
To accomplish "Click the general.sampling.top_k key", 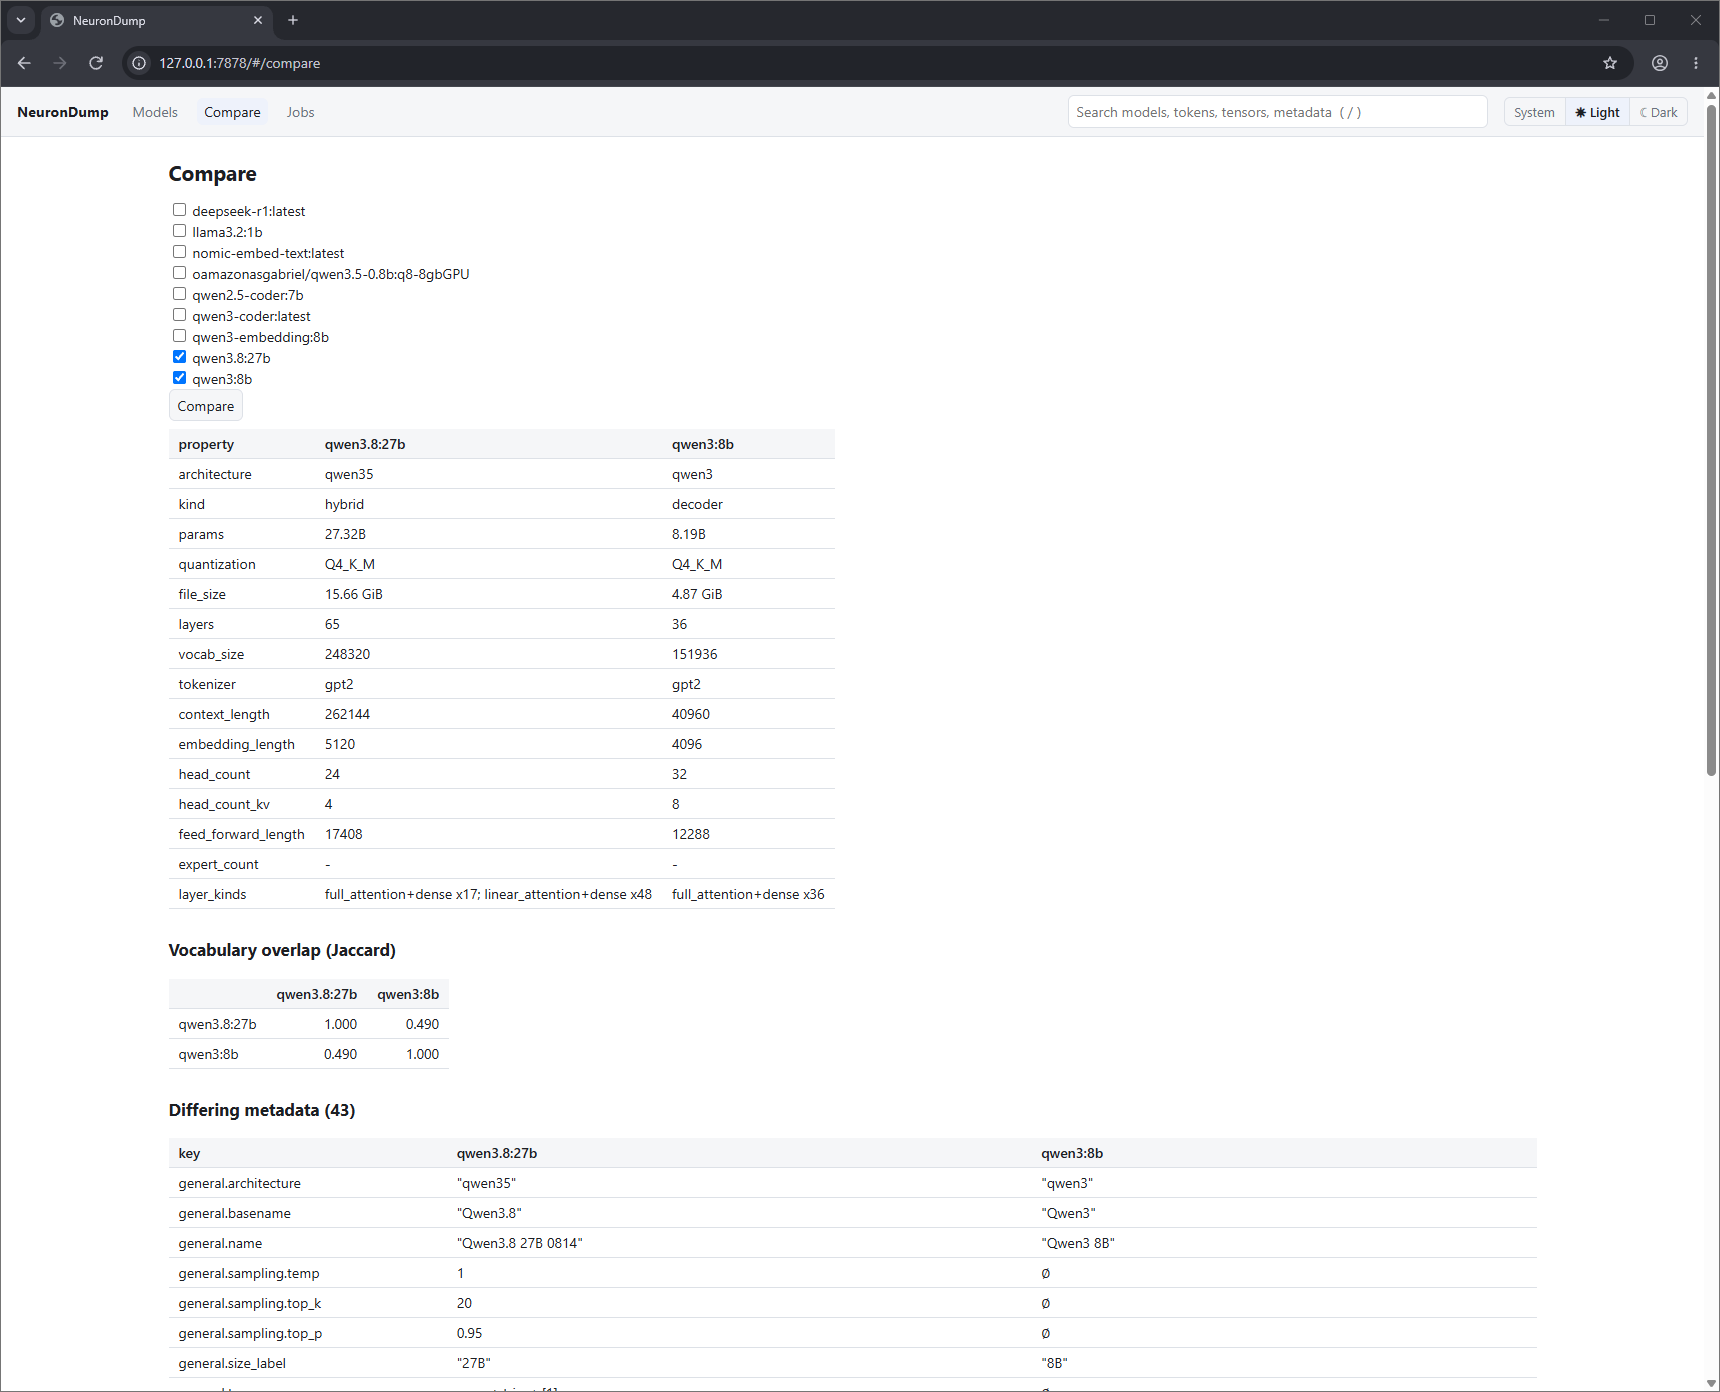I will 250,1303.
